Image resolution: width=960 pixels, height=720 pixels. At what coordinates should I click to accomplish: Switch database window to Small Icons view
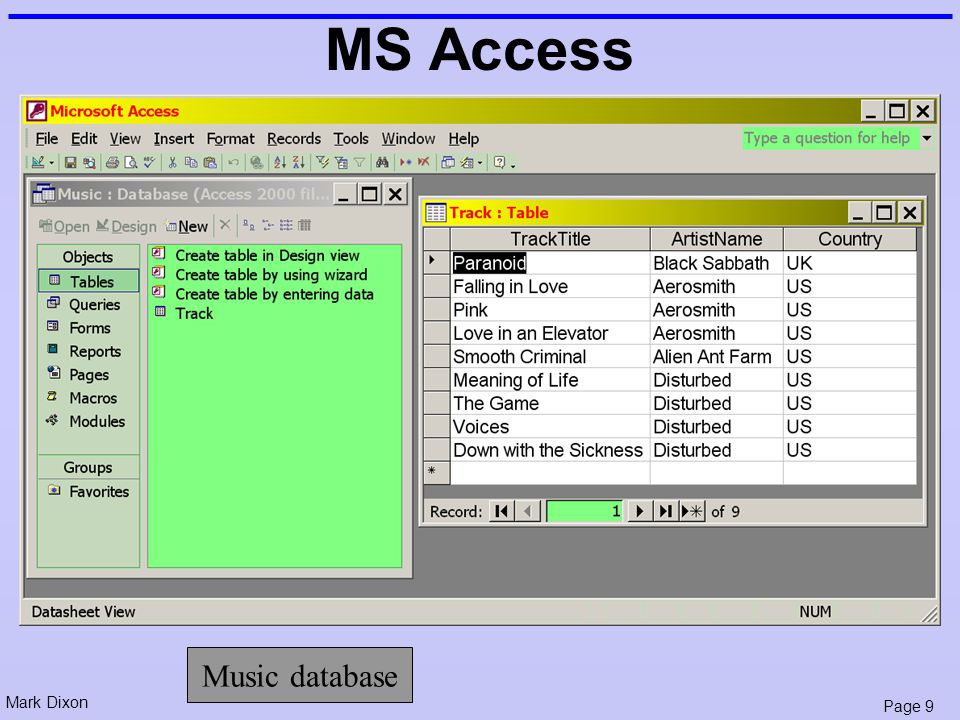pos(268,225)
